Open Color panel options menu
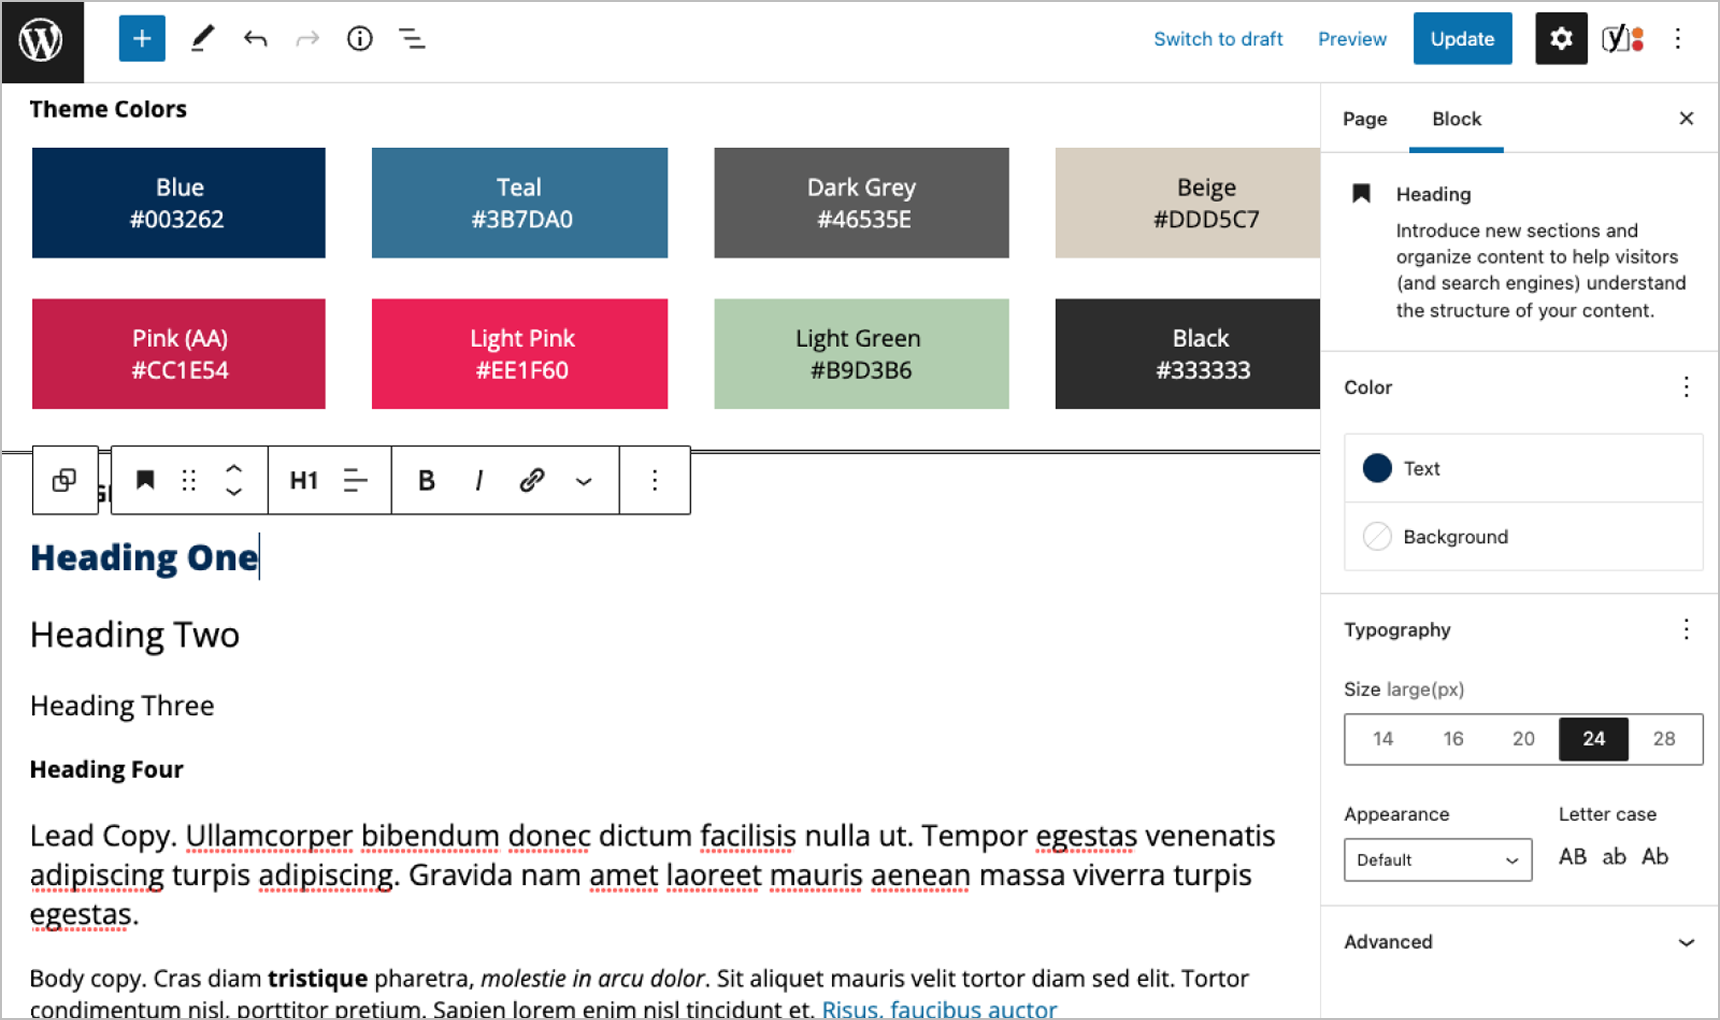 1686,387
